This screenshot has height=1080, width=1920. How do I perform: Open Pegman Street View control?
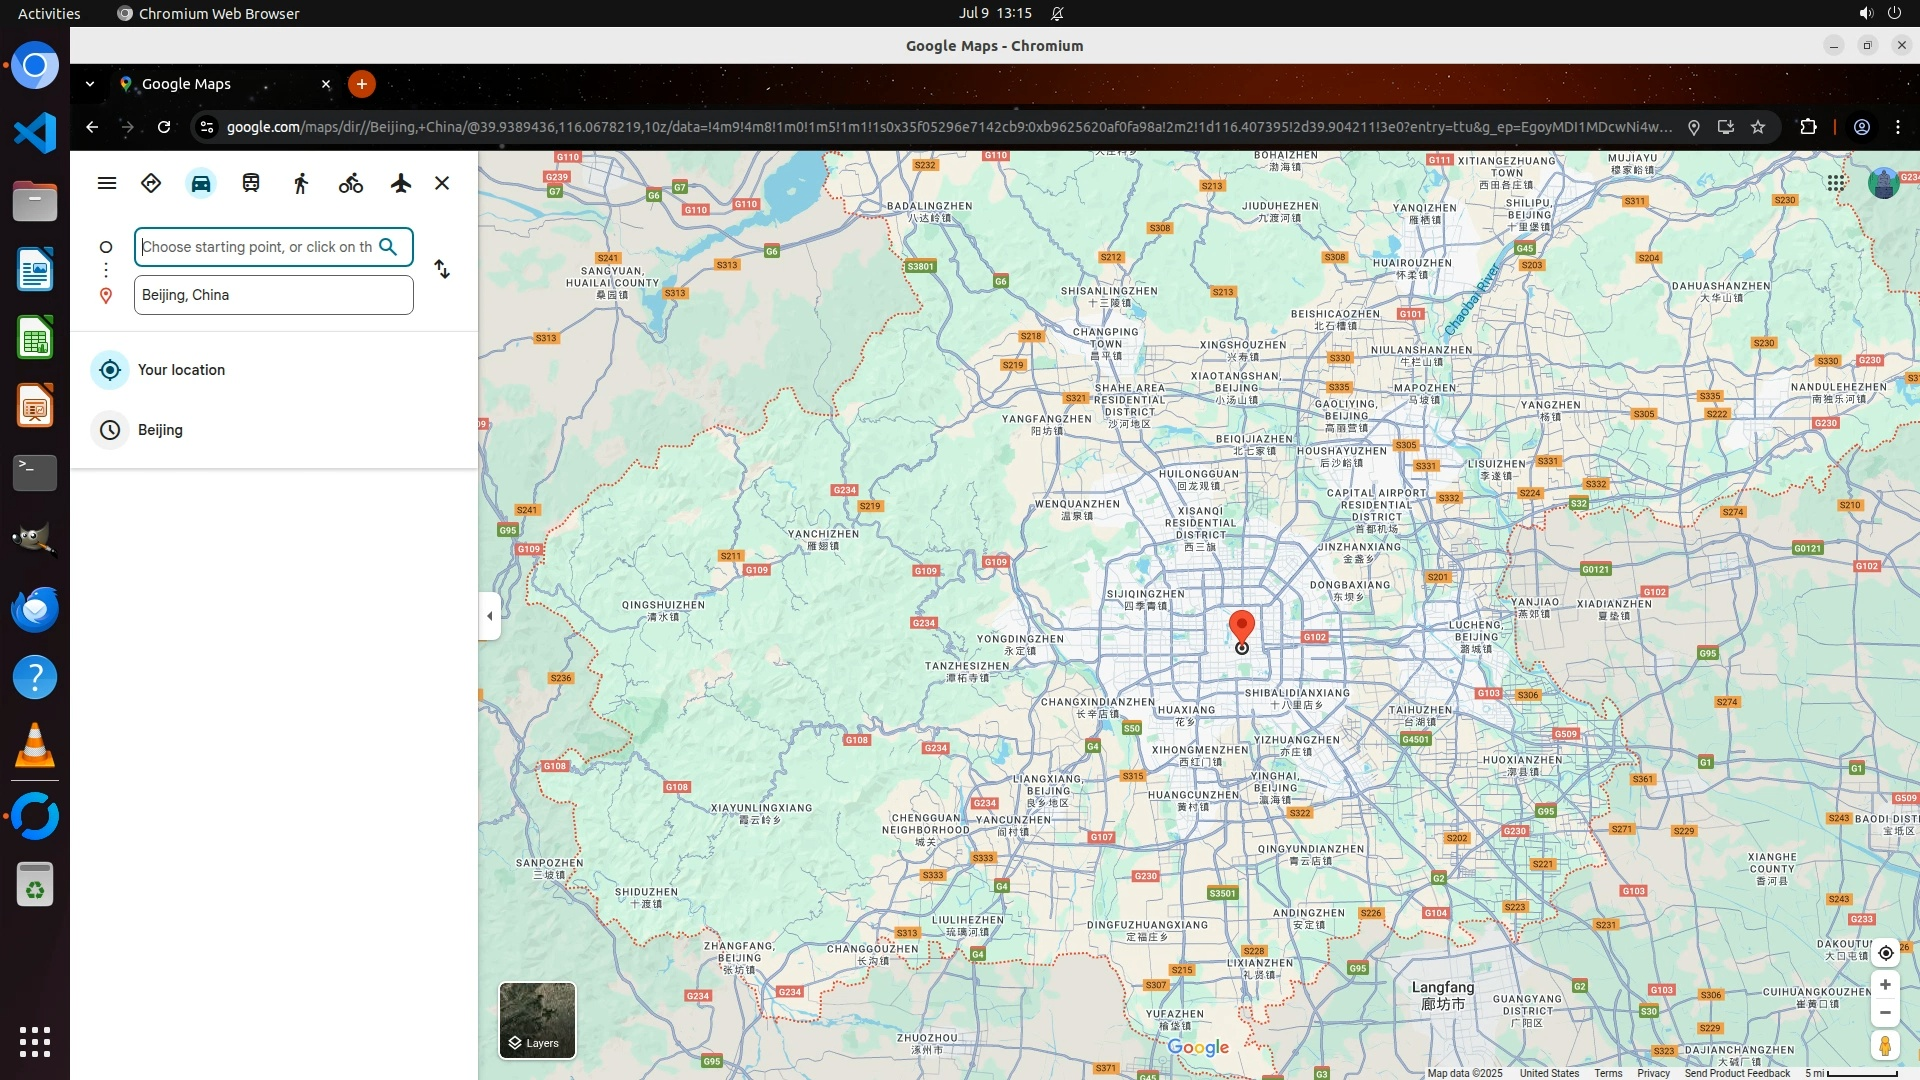(1885, 1046)
